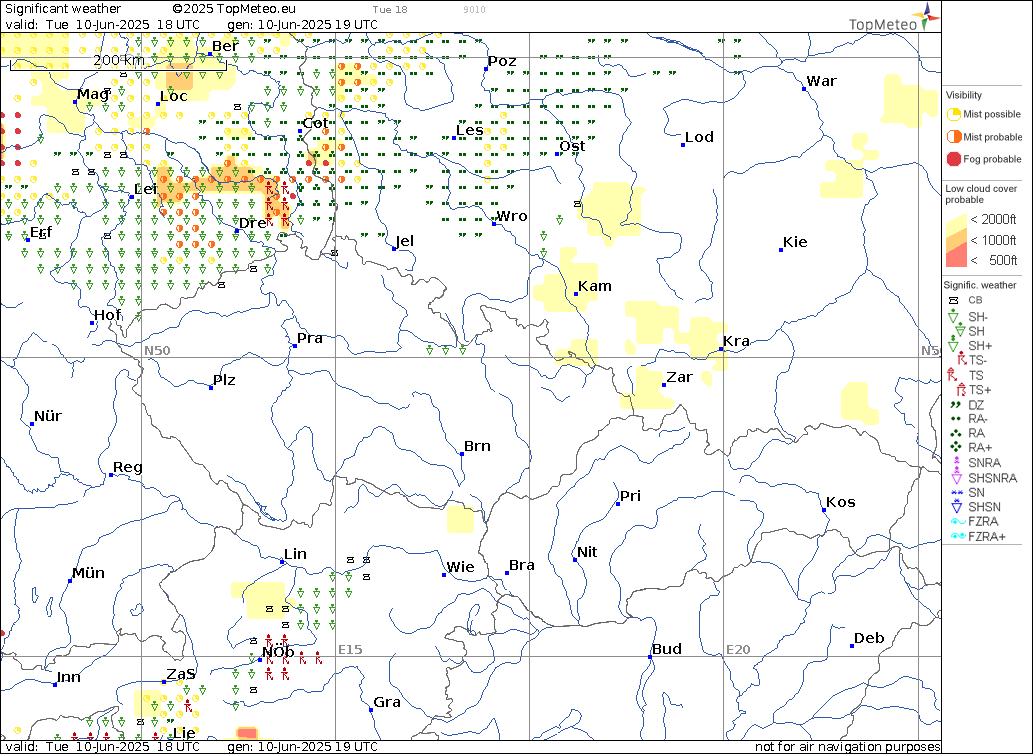This screenshot has height=754, width=1033.
Task: Click the N50 latitude label near Hof
Action: click(x=157, y=350)
